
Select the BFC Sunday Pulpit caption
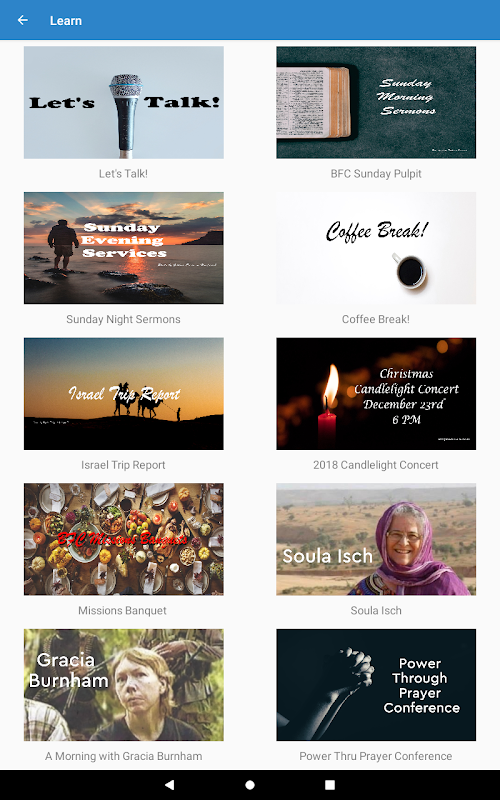376,173
